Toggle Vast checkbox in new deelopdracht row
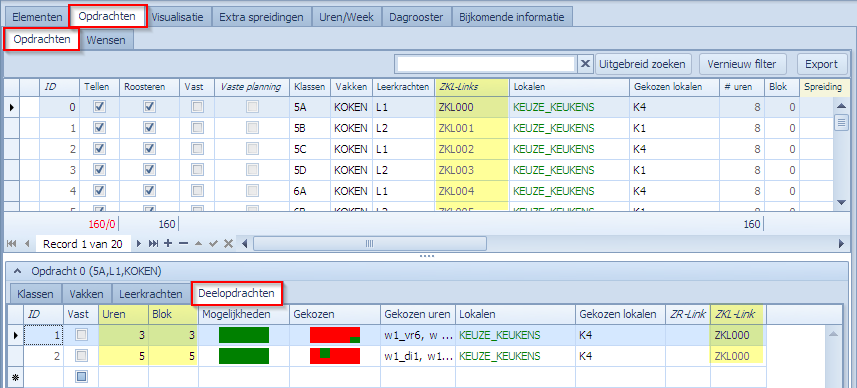The height and width of the screenshot is (388, 857). pos(81,376)
